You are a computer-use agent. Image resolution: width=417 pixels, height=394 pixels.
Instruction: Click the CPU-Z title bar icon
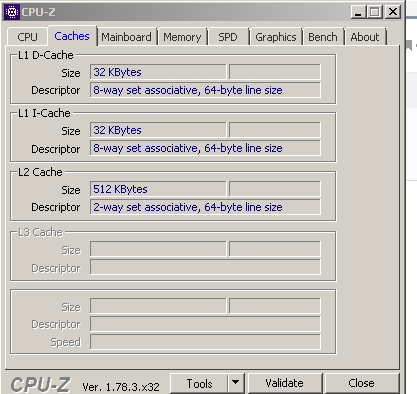(12, 12)
